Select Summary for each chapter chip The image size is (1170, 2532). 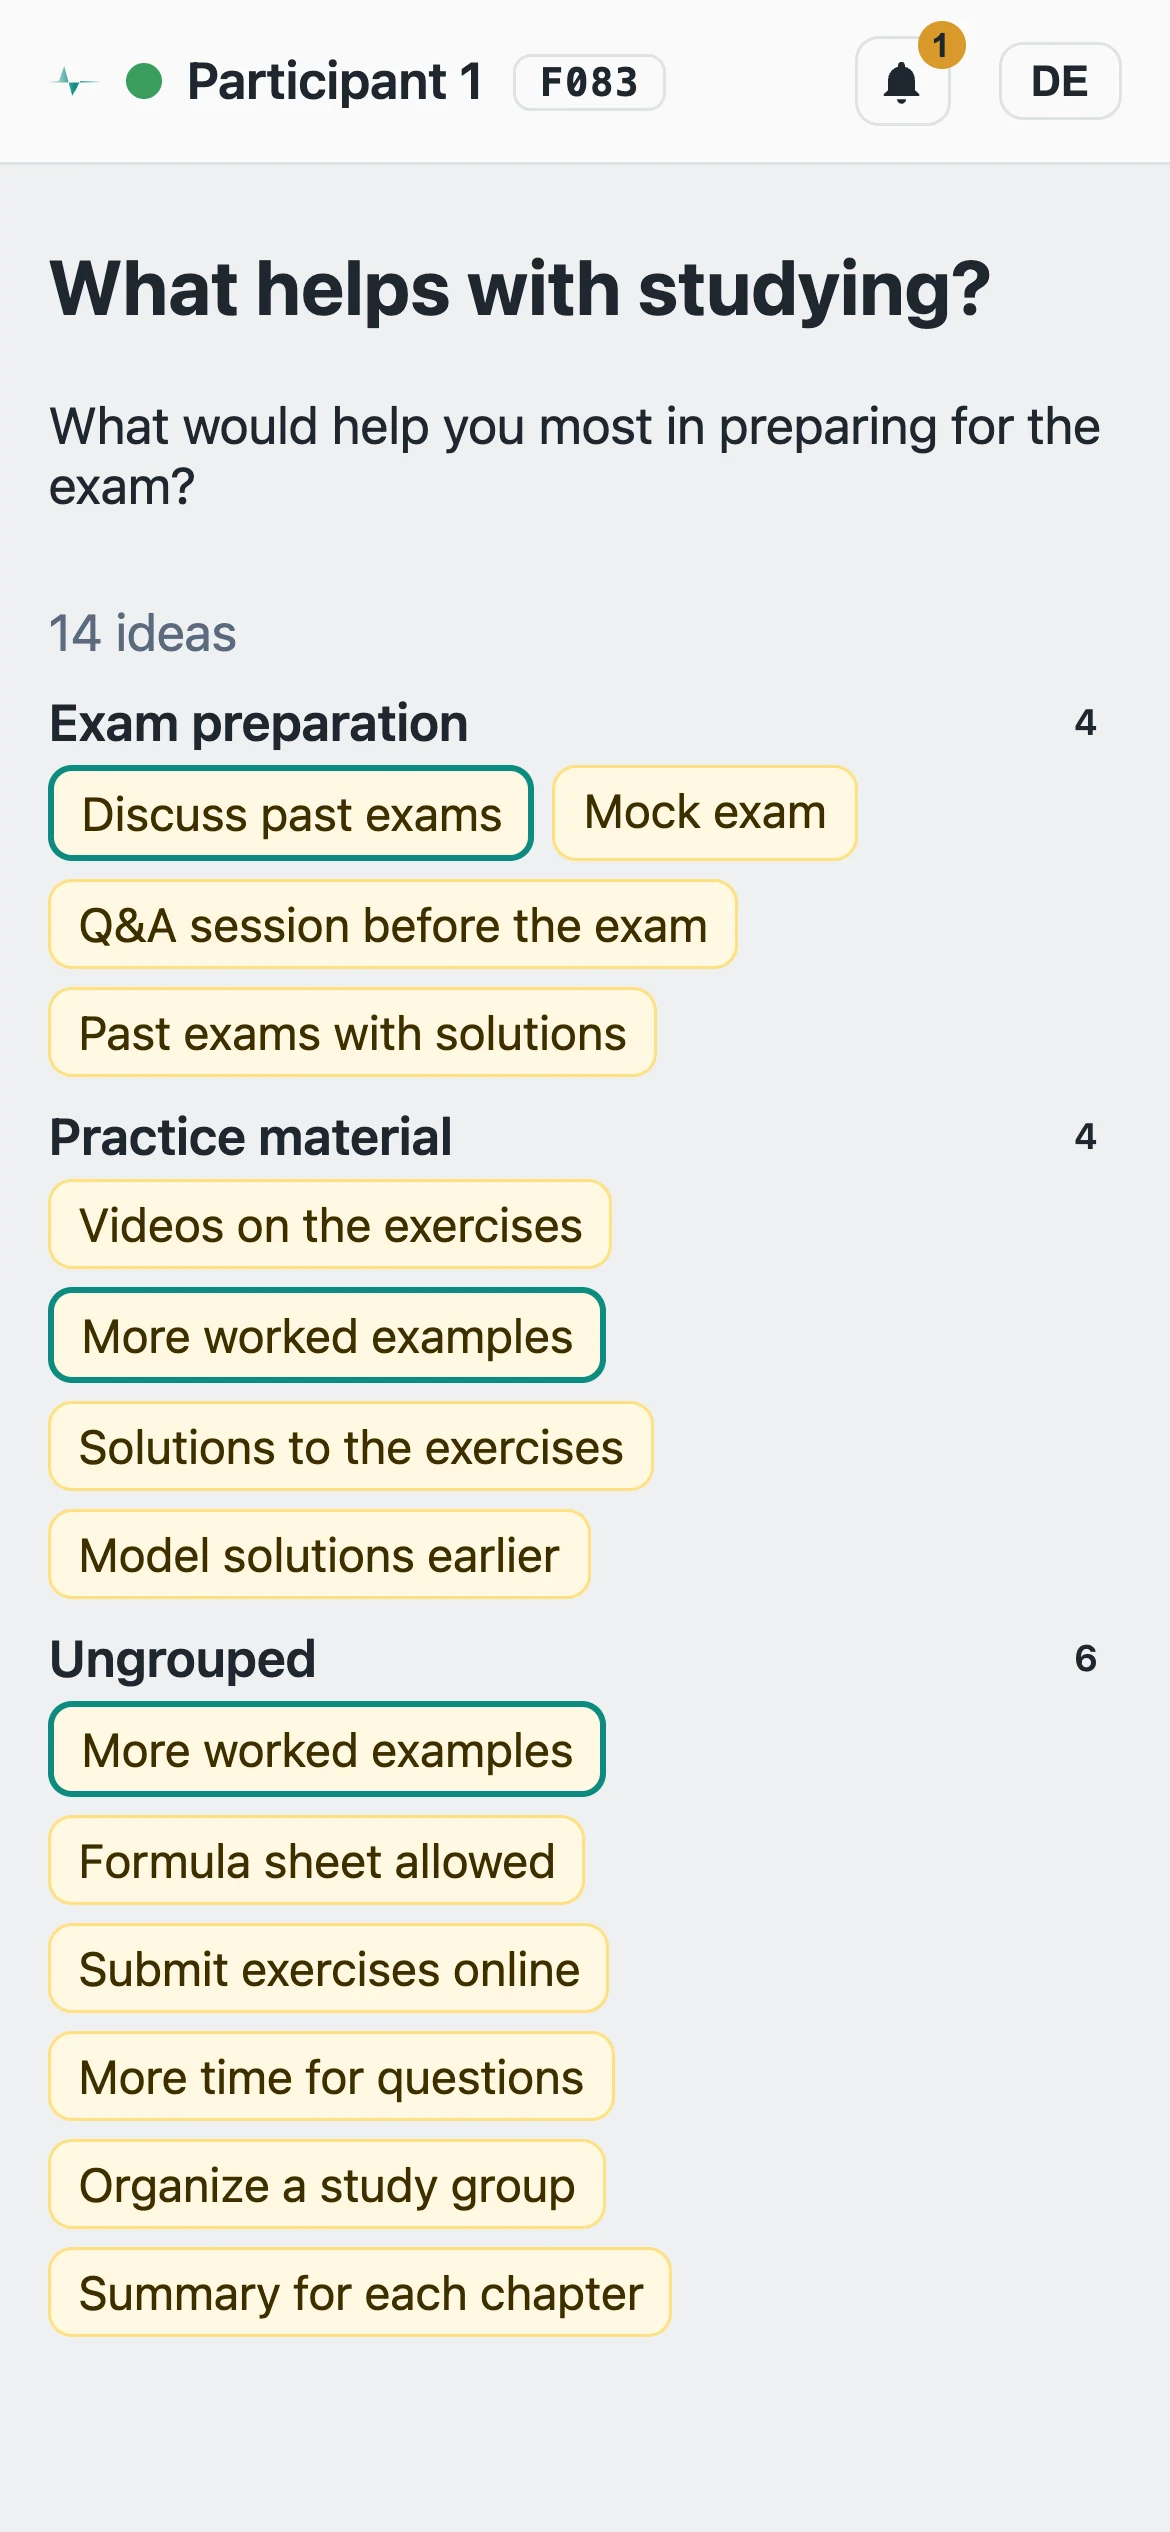tap(360, 2293)
